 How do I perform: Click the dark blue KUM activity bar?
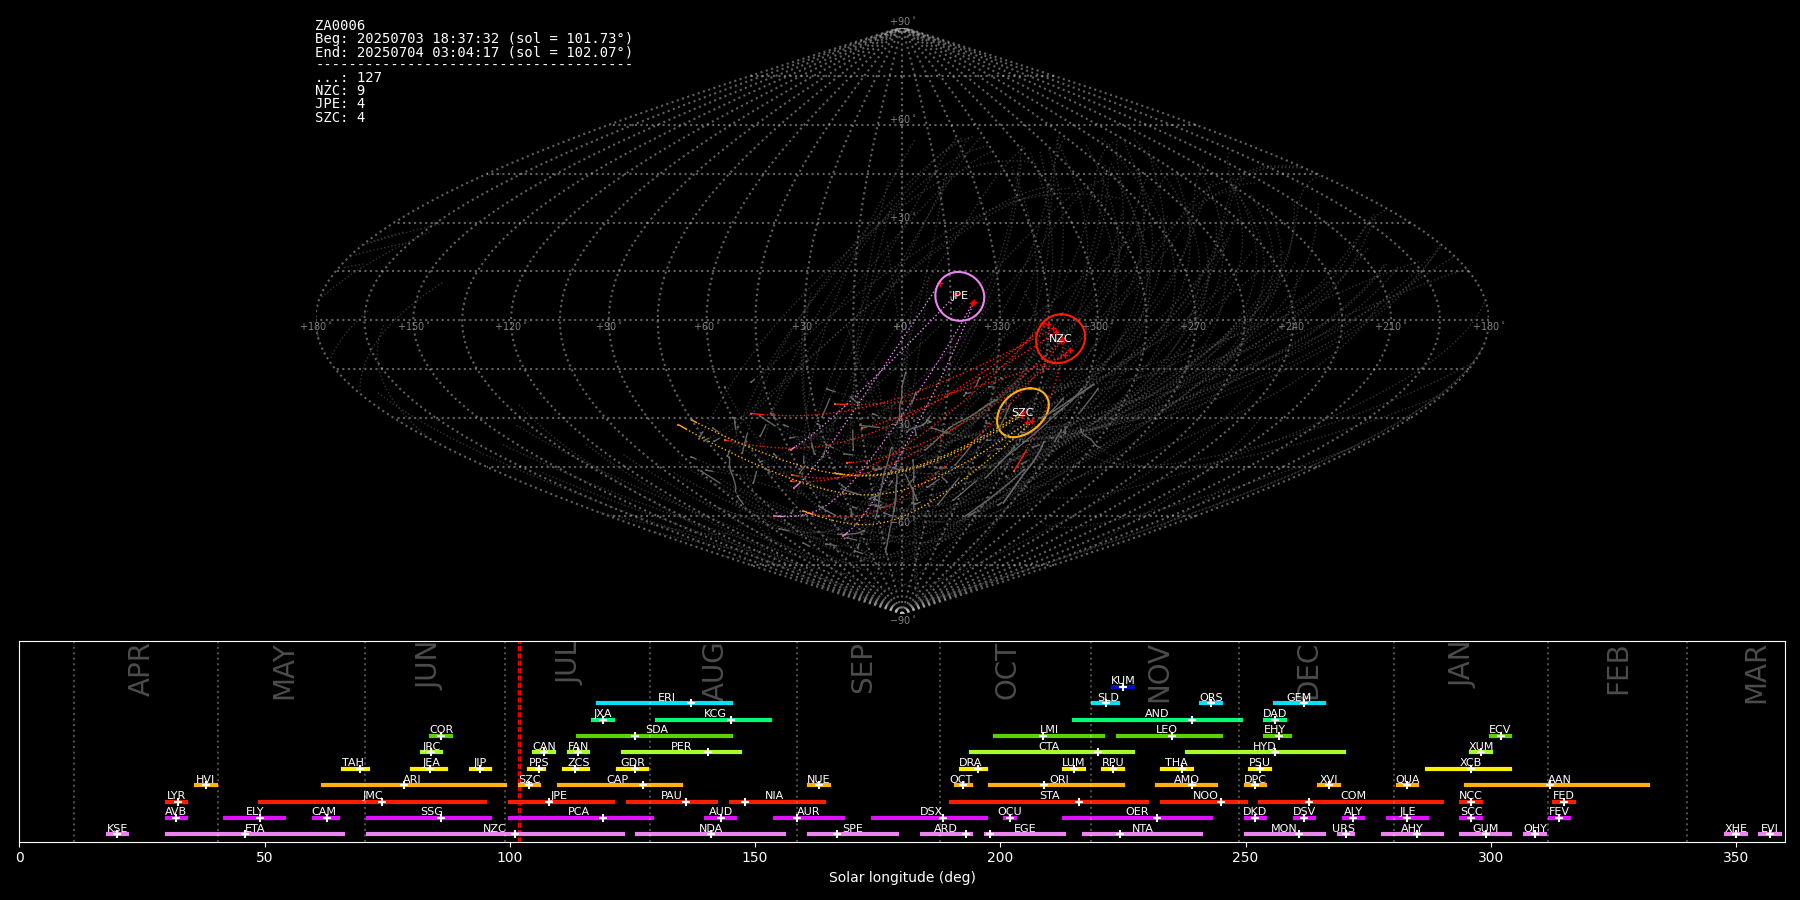click(1123, 687)
